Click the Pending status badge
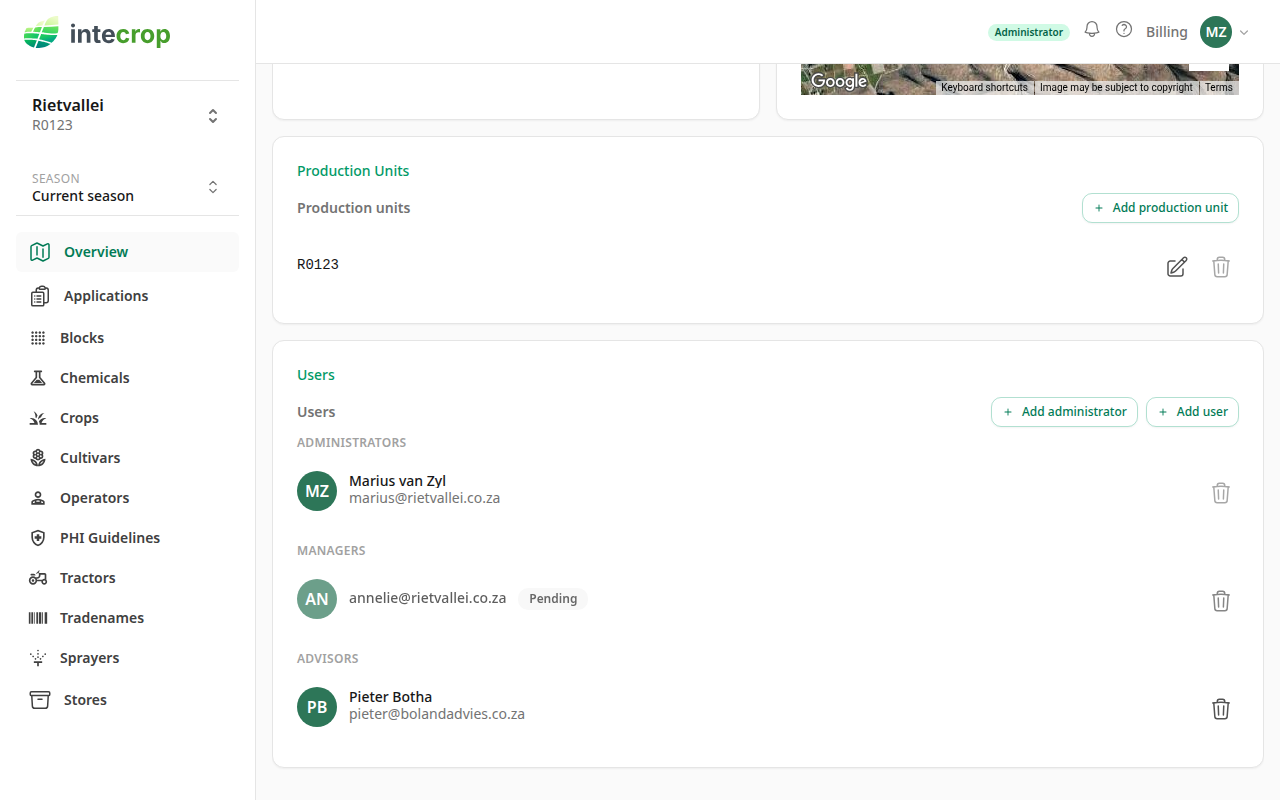This screenshot has height=800, width=1280. [553, 599]
